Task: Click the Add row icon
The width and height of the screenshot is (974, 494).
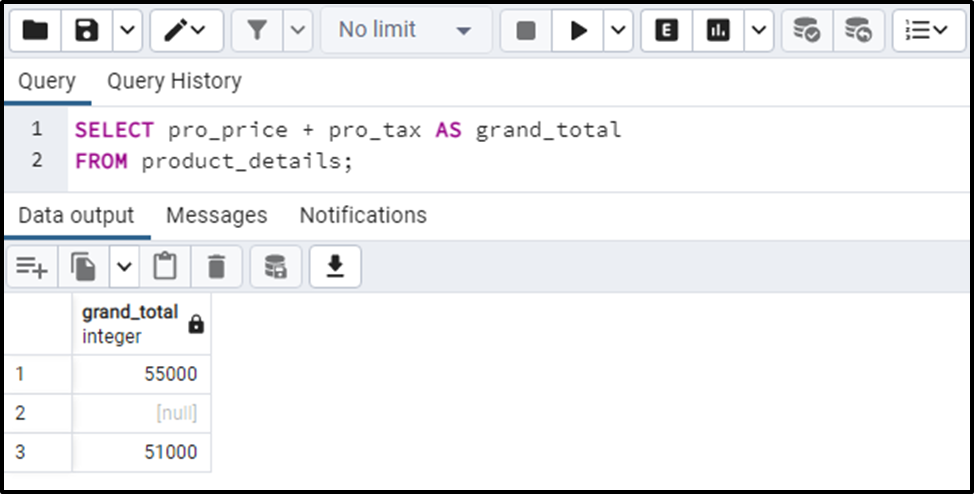Action: 32,267
